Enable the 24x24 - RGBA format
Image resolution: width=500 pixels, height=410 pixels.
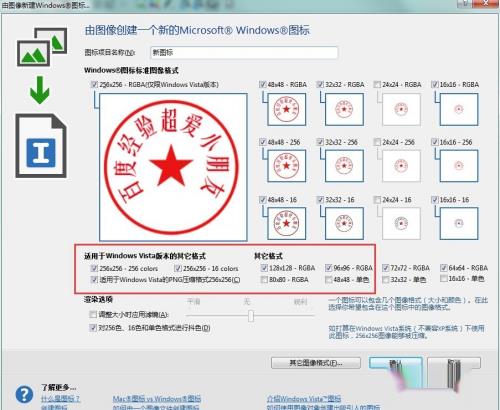[377, 84]
